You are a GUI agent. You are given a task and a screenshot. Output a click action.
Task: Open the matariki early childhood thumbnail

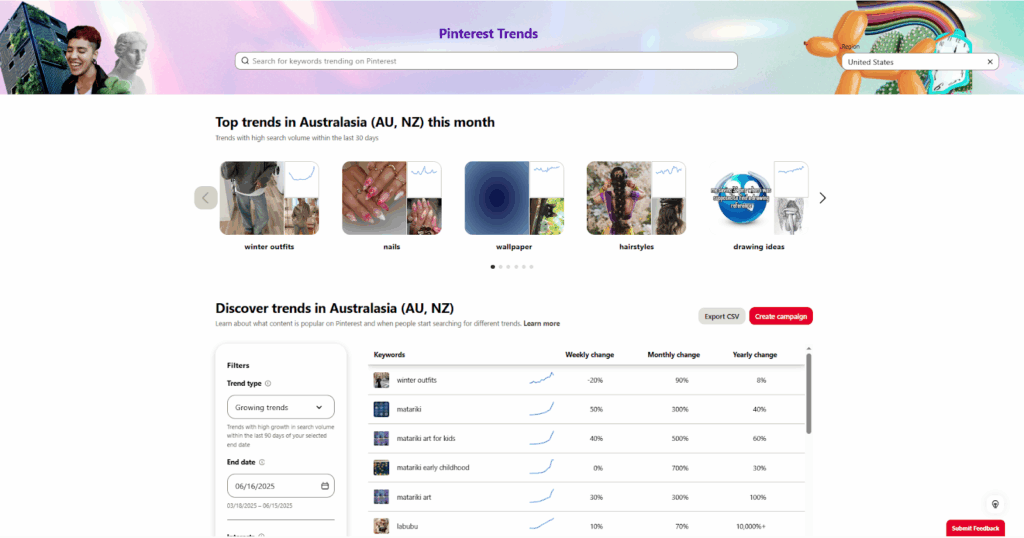coord(381,467)
